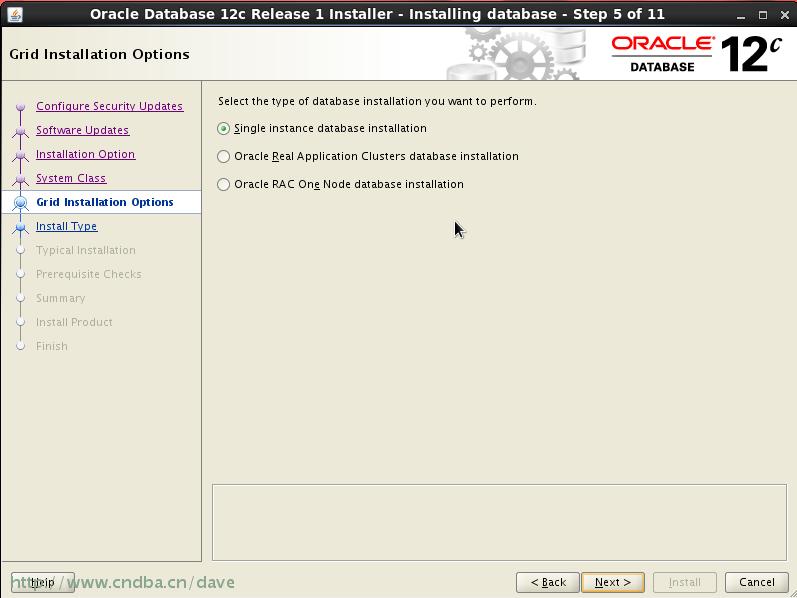Screen dimensions: 797x598
Task: Minimize the Oracle installer window
Action: point(741,15)
